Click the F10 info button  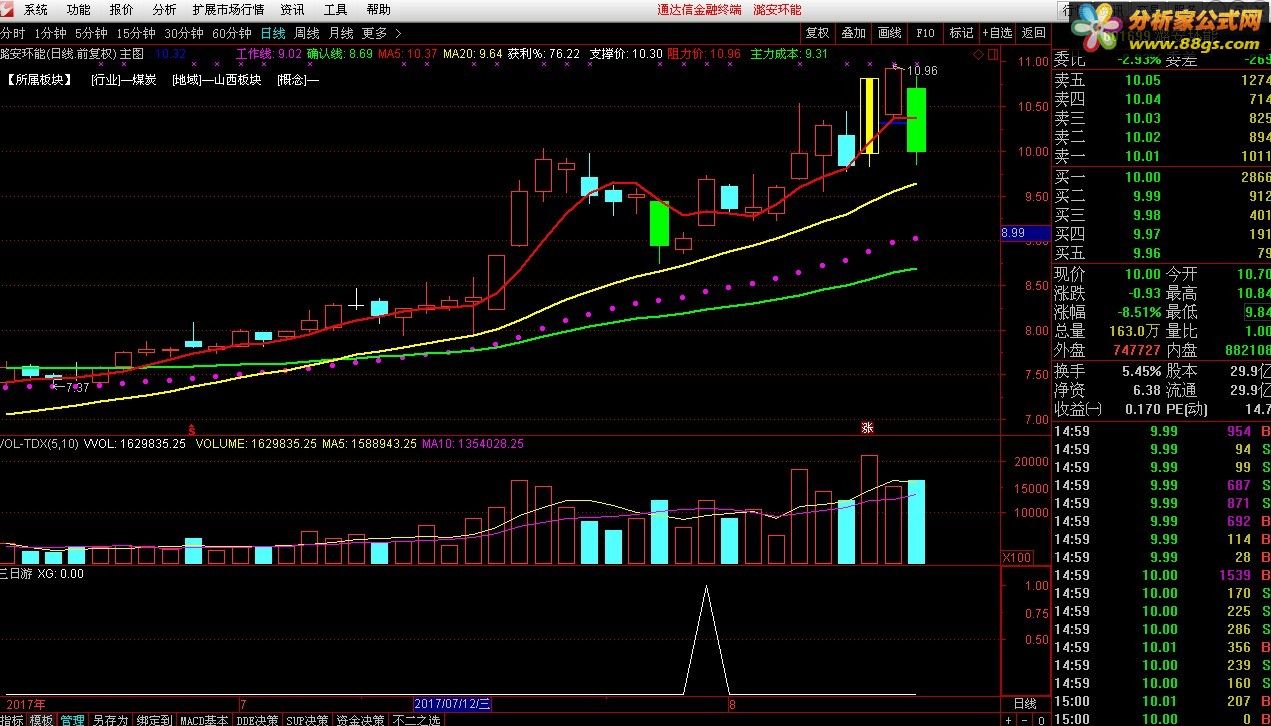coord(925,32)
